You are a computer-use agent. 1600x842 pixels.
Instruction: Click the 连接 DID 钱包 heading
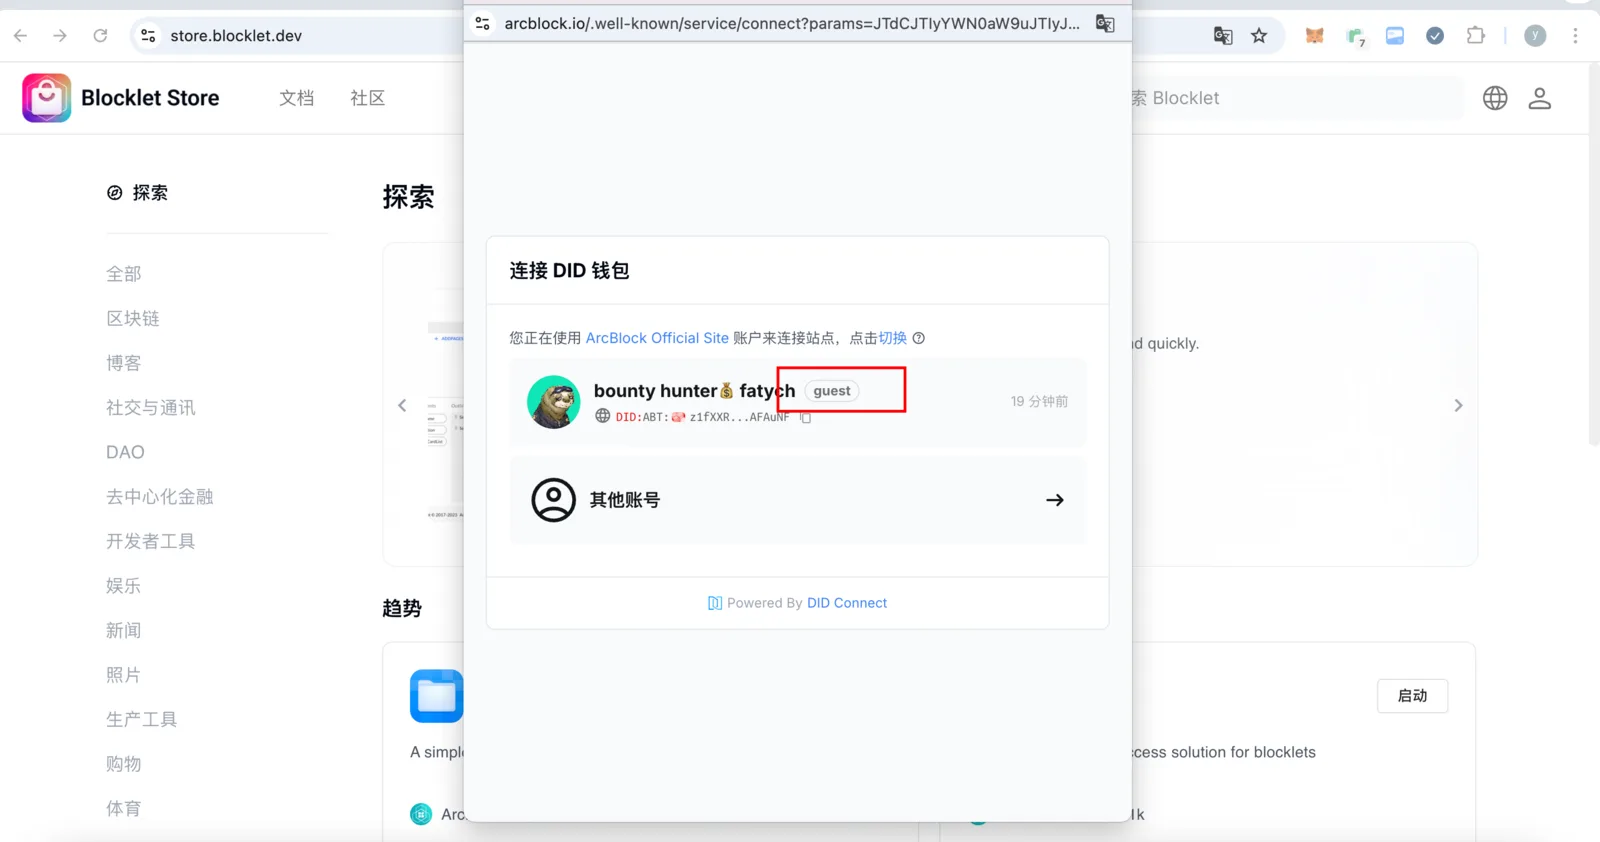pyautogui.click(x=569, y=271)
